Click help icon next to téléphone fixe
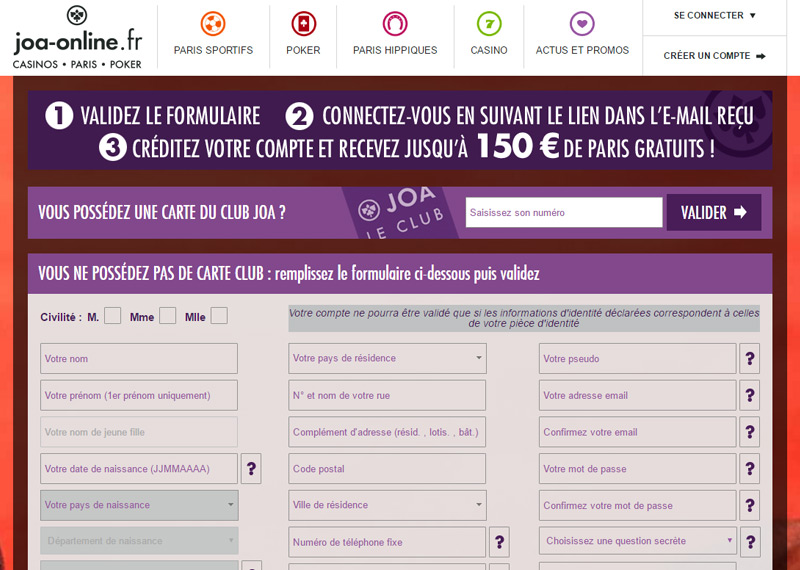 tap(499, 542)
